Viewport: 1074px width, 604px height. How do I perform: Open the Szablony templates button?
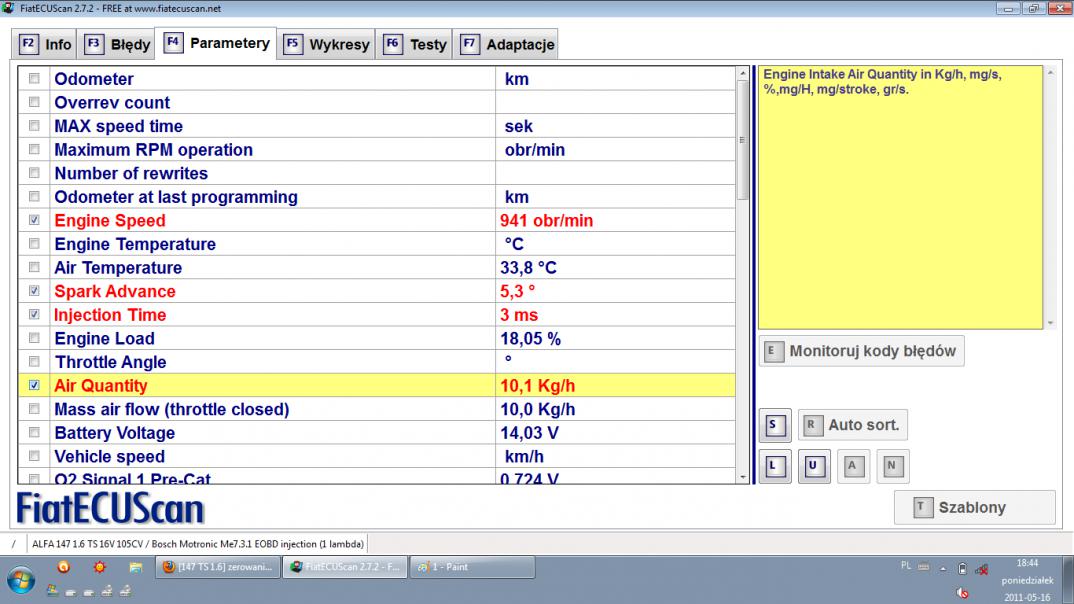[x=973, y=507]
